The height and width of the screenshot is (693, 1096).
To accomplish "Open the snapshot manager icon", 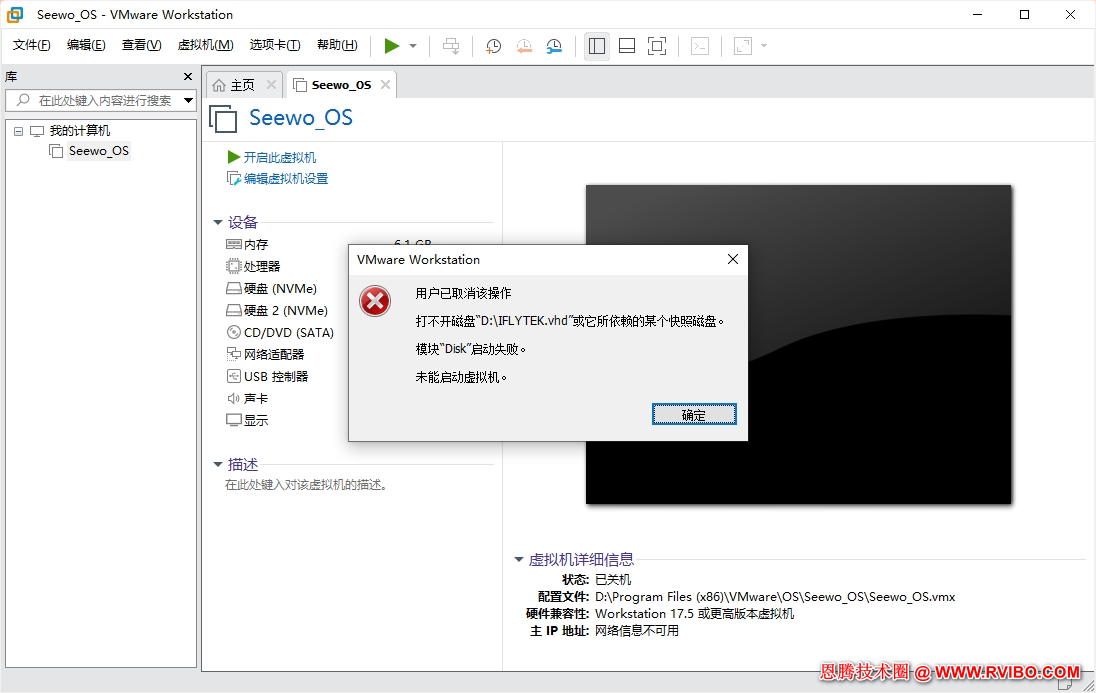I will pyautogui.click(x=554, y=46).
